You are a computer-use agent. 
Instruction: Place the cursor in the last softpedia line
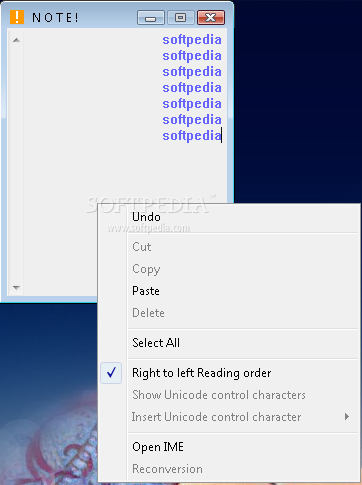click(192, 136)
